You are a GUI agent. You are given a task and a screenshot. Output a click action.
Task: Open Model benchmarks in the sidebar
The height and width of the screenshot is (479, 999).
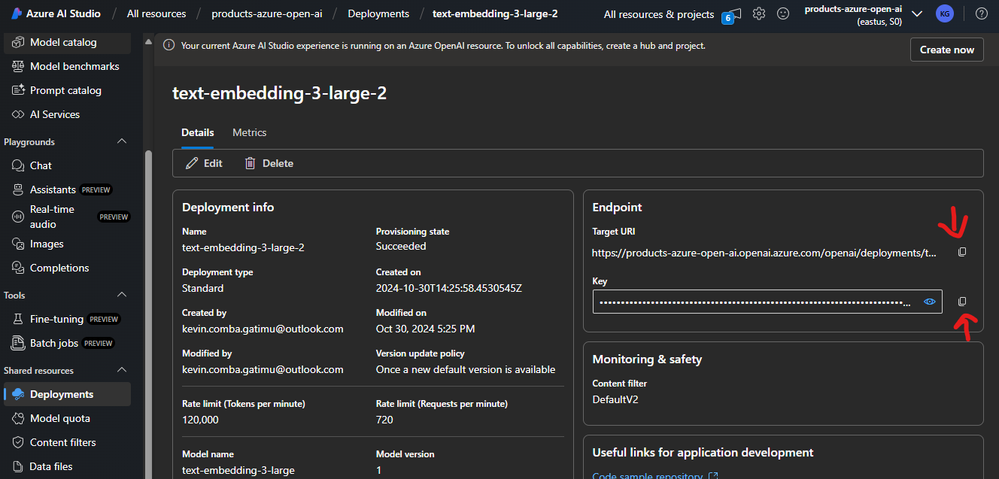(67, 66)
